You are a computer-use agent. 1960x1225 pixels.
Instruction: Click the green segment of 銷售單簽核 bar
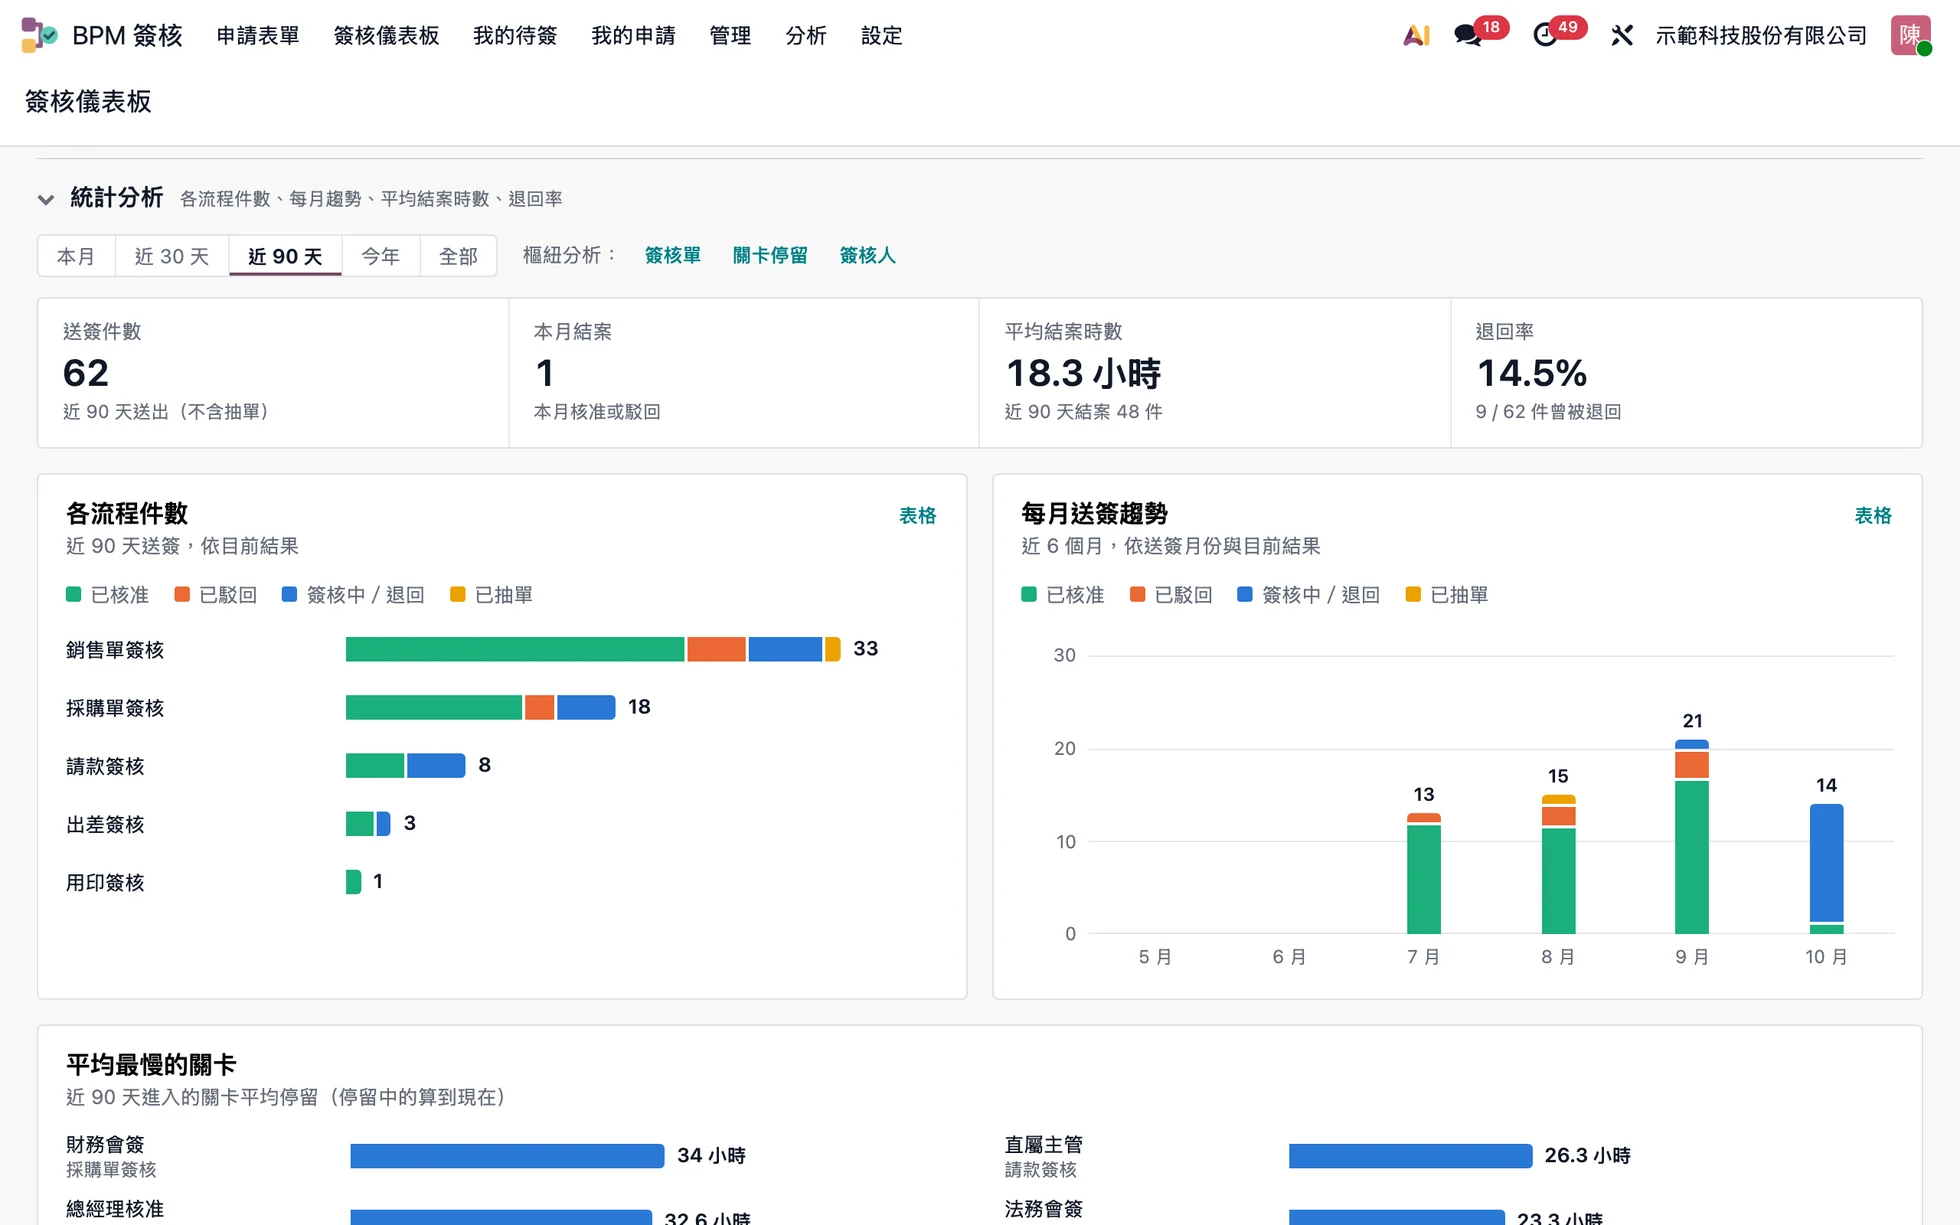click(x=515, y=649)
